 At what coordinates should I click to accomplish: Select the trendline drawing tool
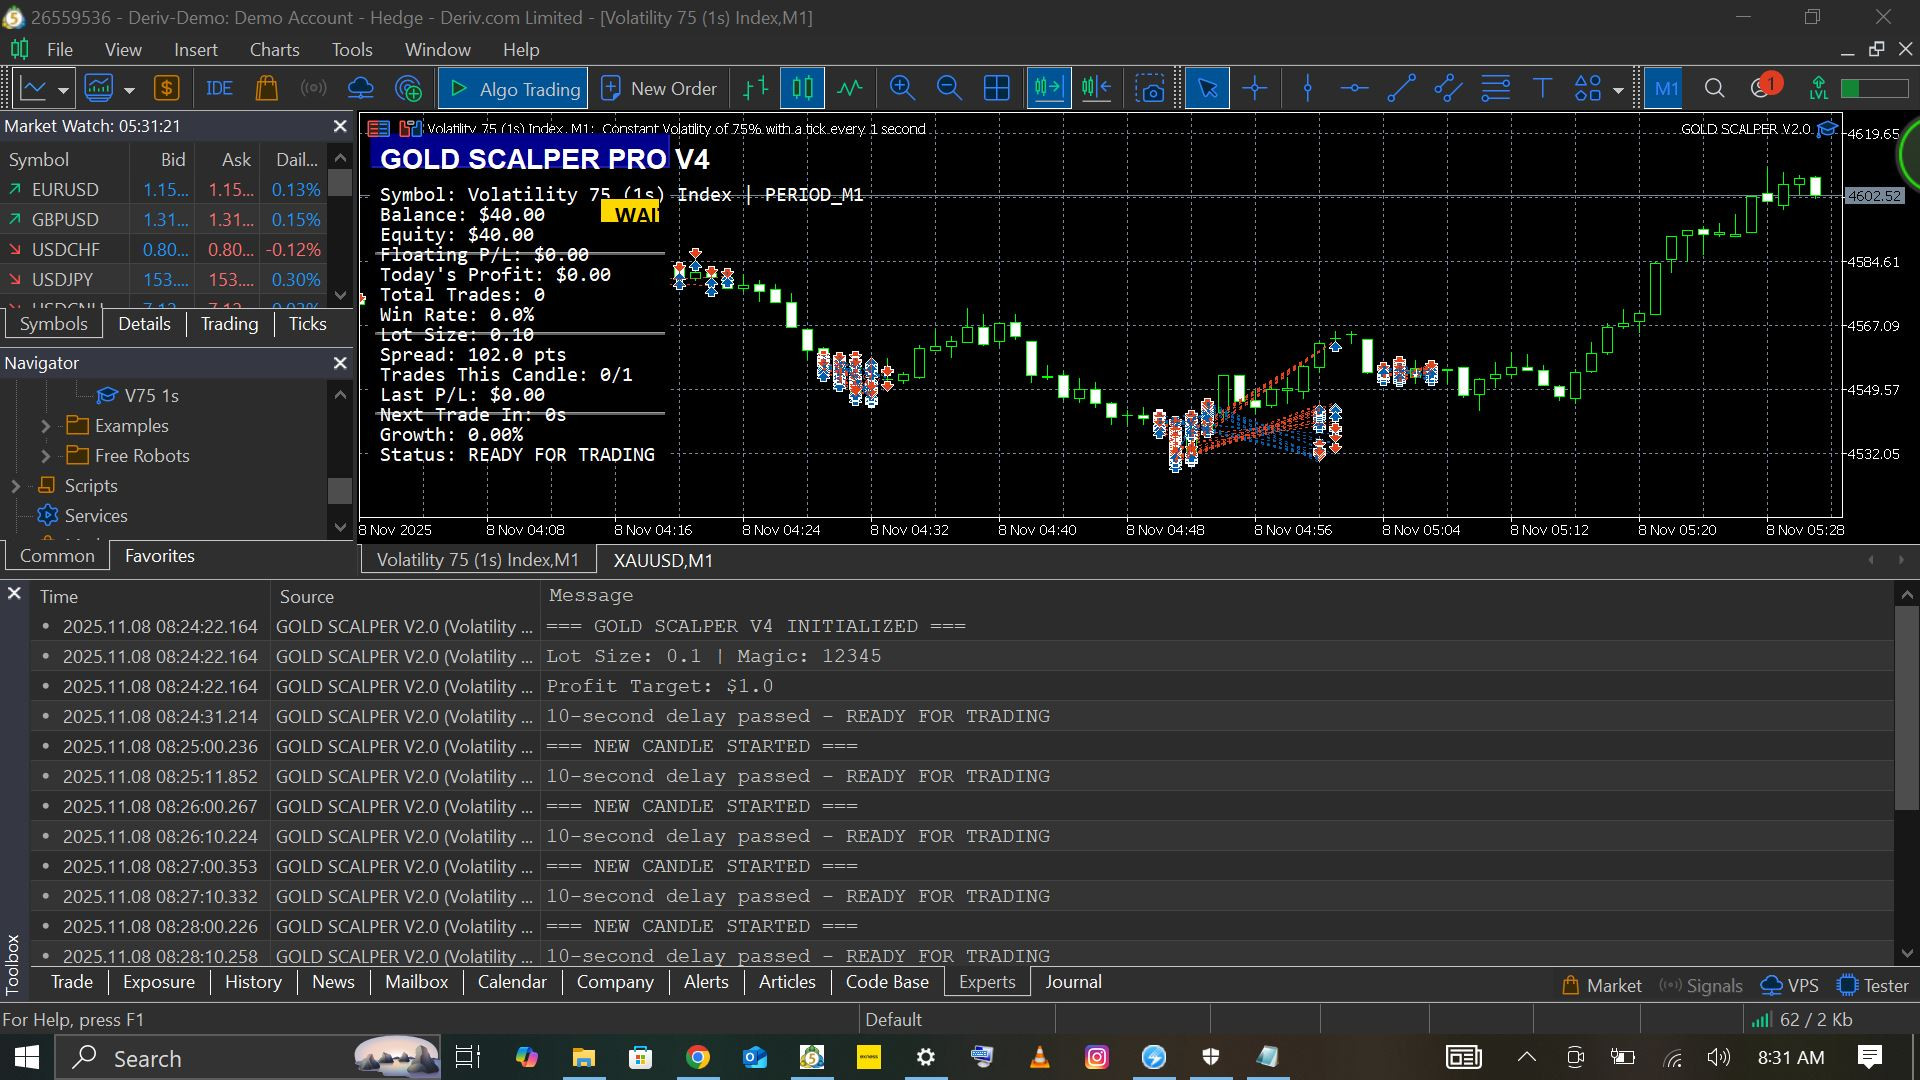(x=1402, y=88)
